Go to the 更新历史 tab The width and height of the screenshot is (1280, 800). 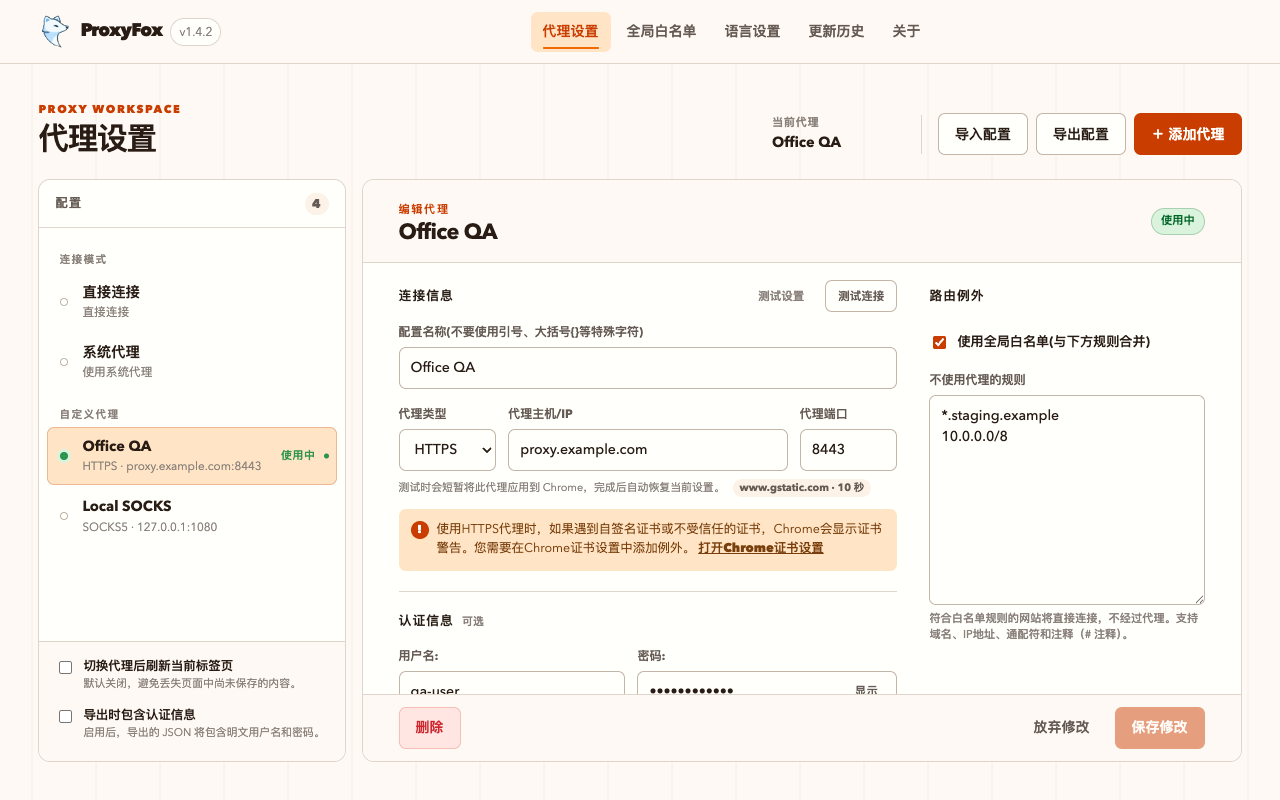tap(836, 32)
